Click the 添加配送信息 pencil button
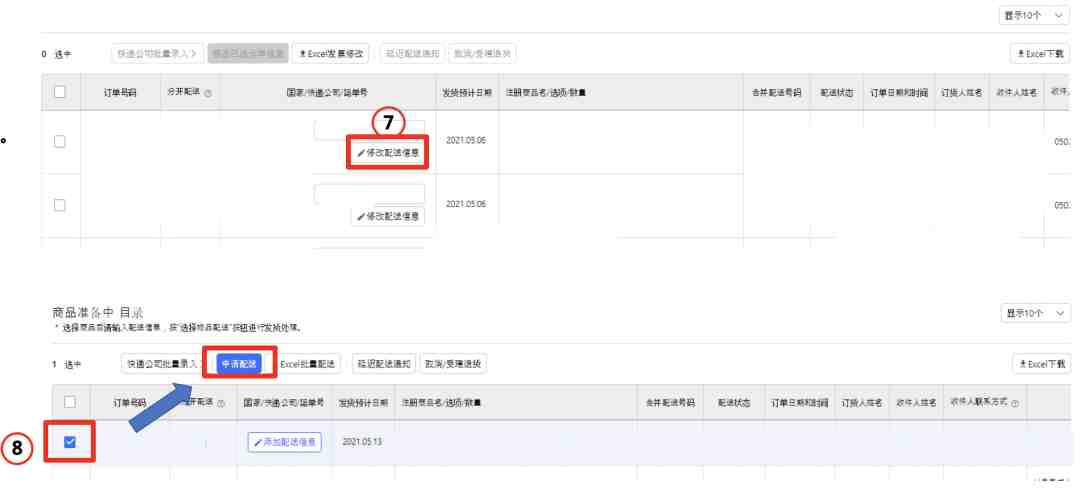Viewport: 1080px width, 492px height. tap(284, 442)
